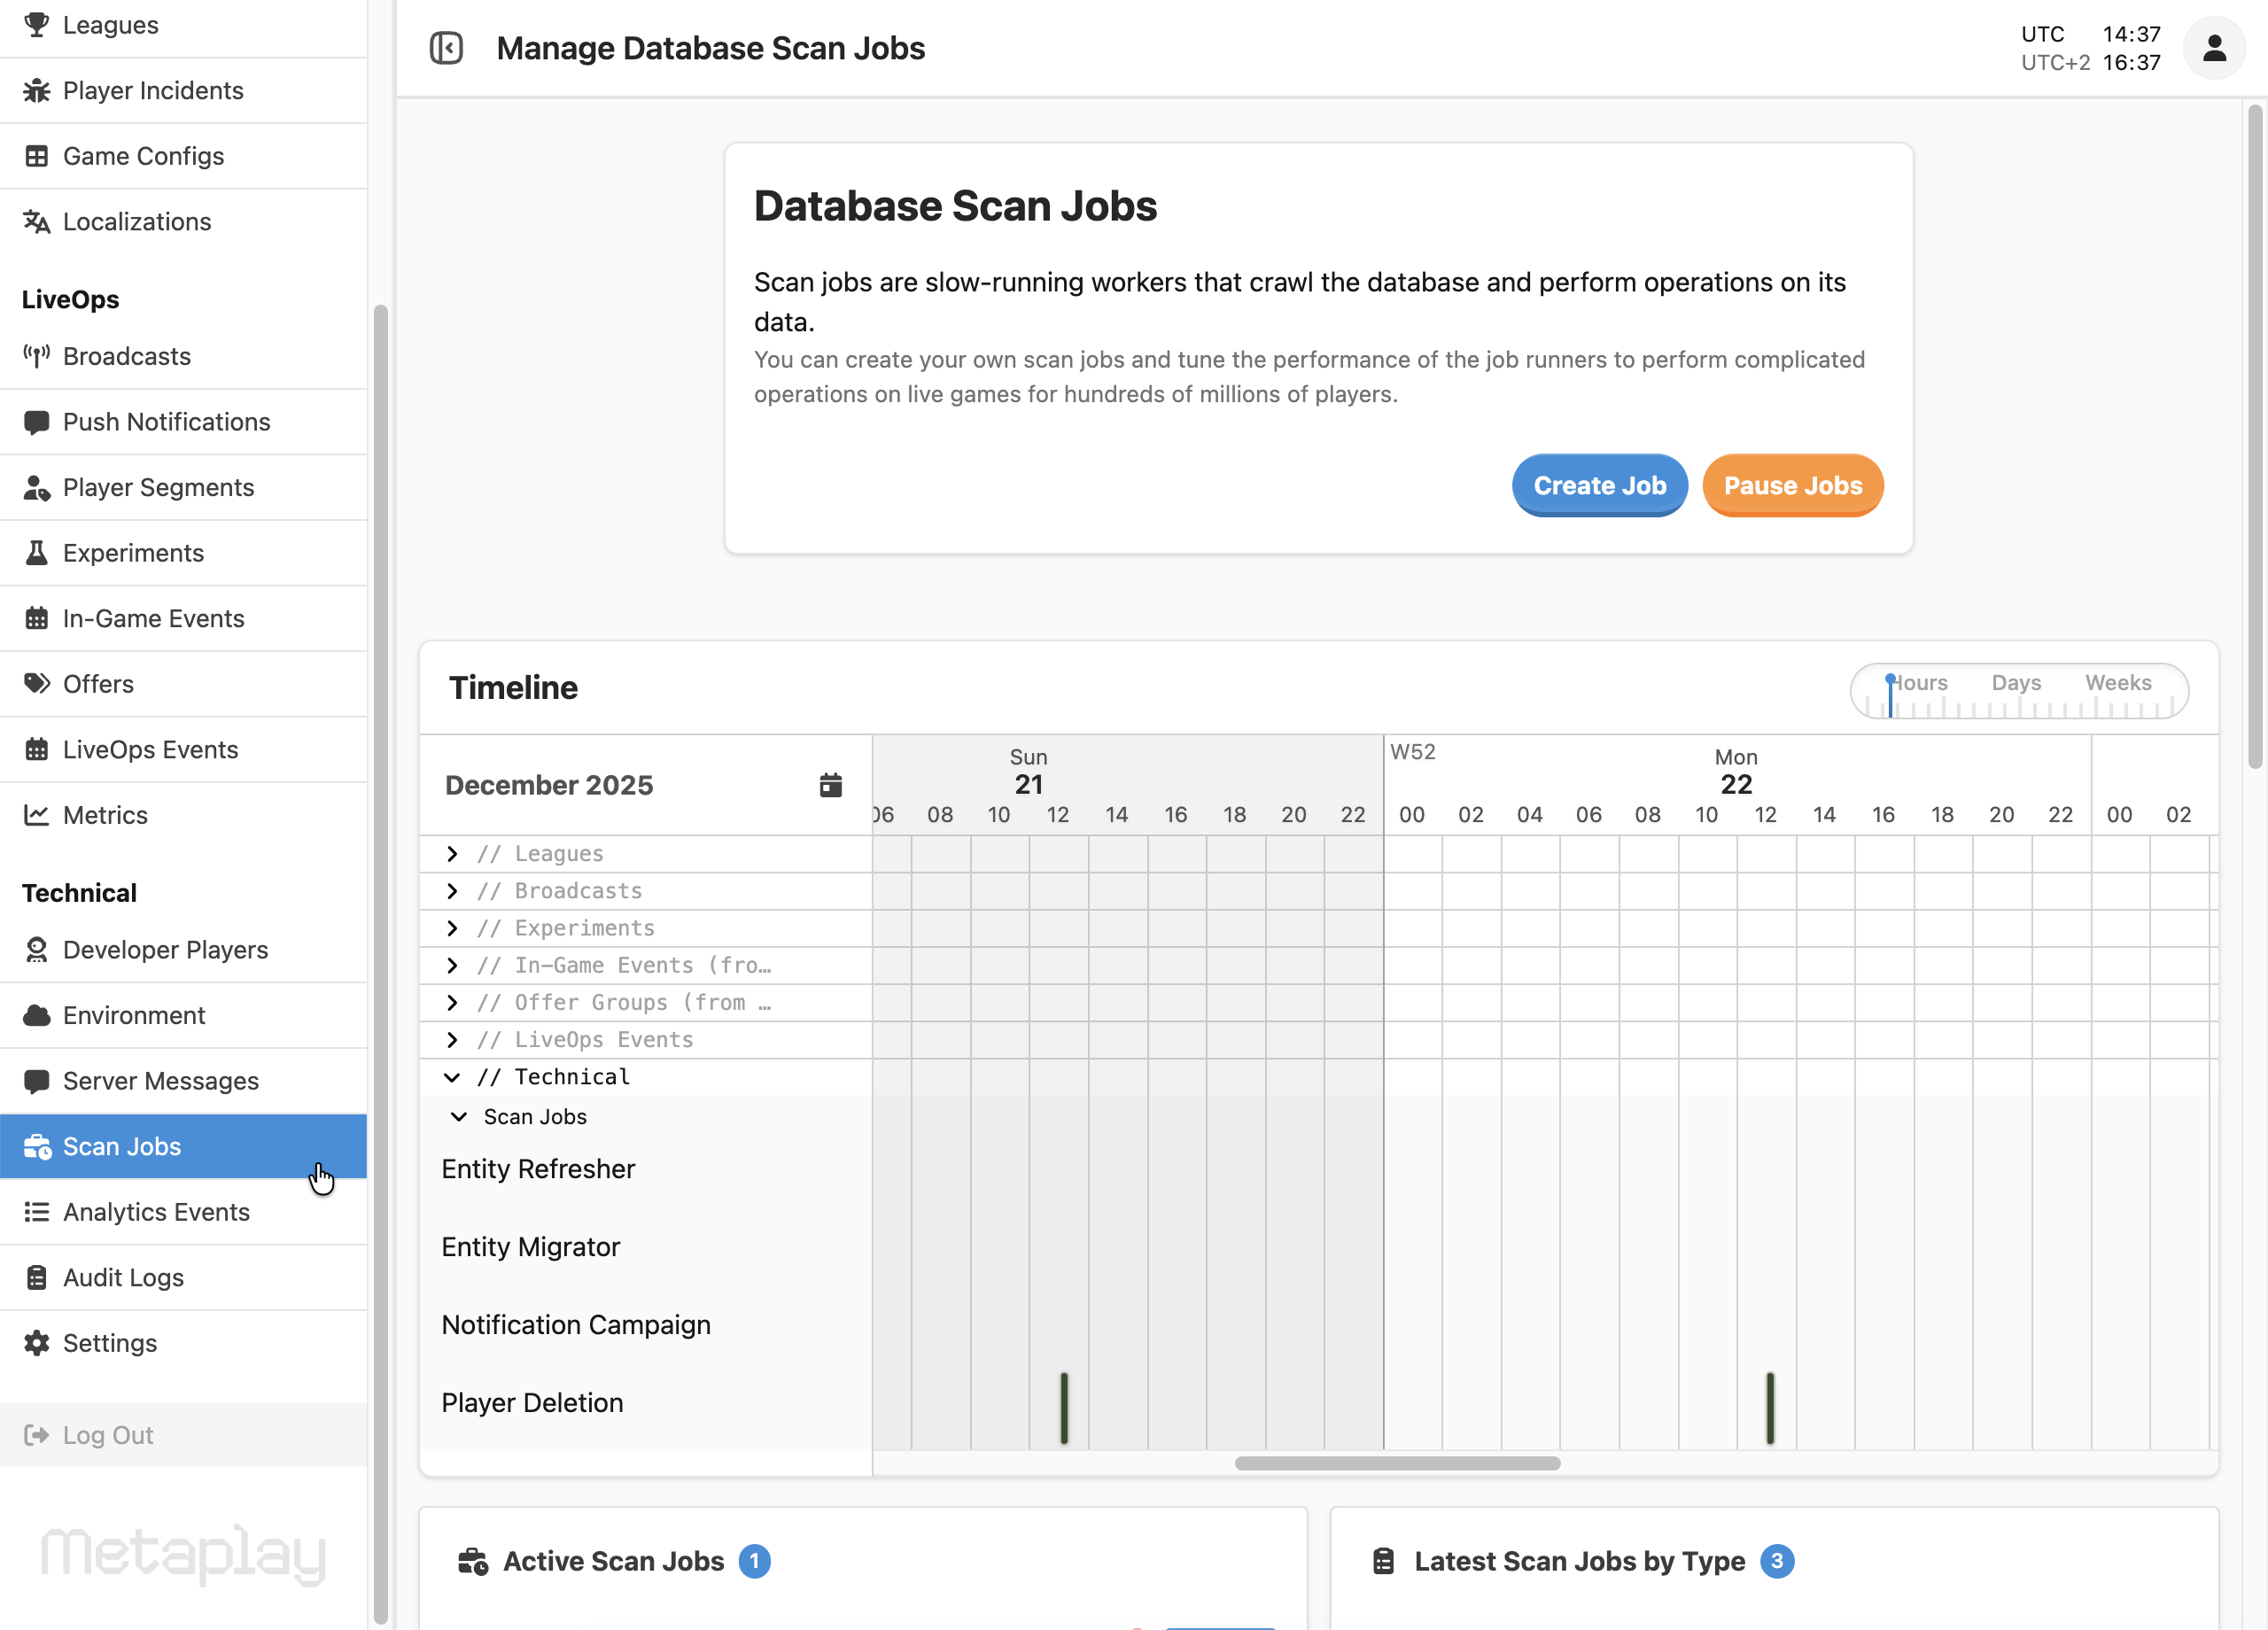
Task: Open the Metrics chart icon
Action: [38, 815]
